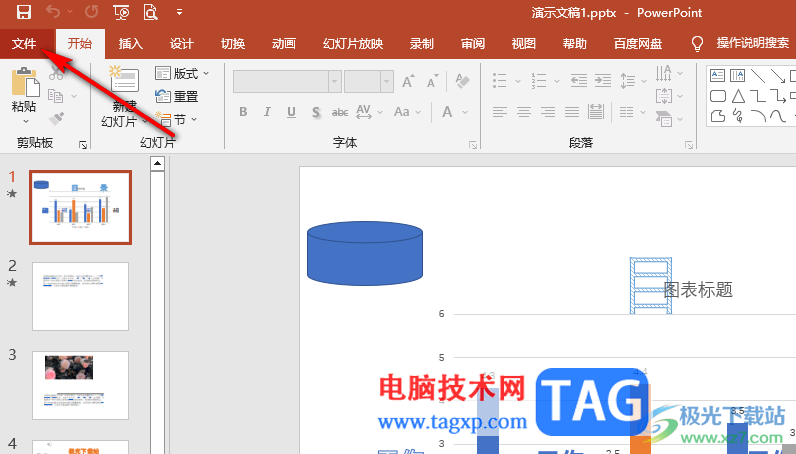Click the font name combo box
This screenshot has width=796, height=454.
pyautogui.click(x=287, y=81)
